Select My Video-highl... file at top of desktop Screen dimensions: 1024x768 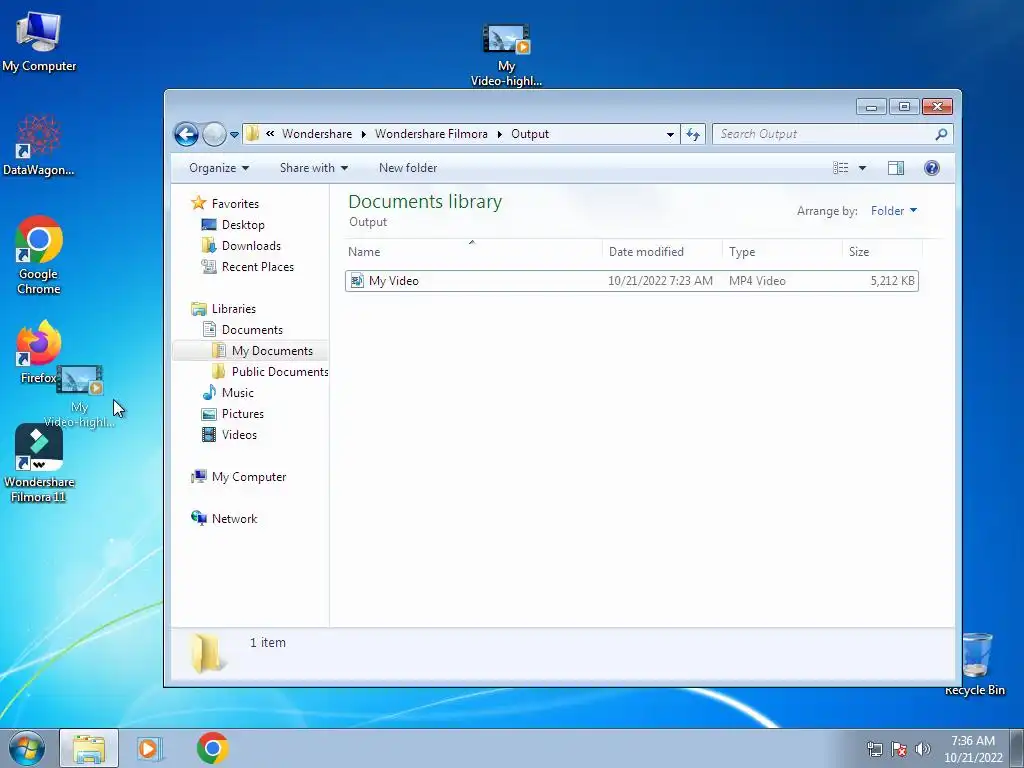506,55
